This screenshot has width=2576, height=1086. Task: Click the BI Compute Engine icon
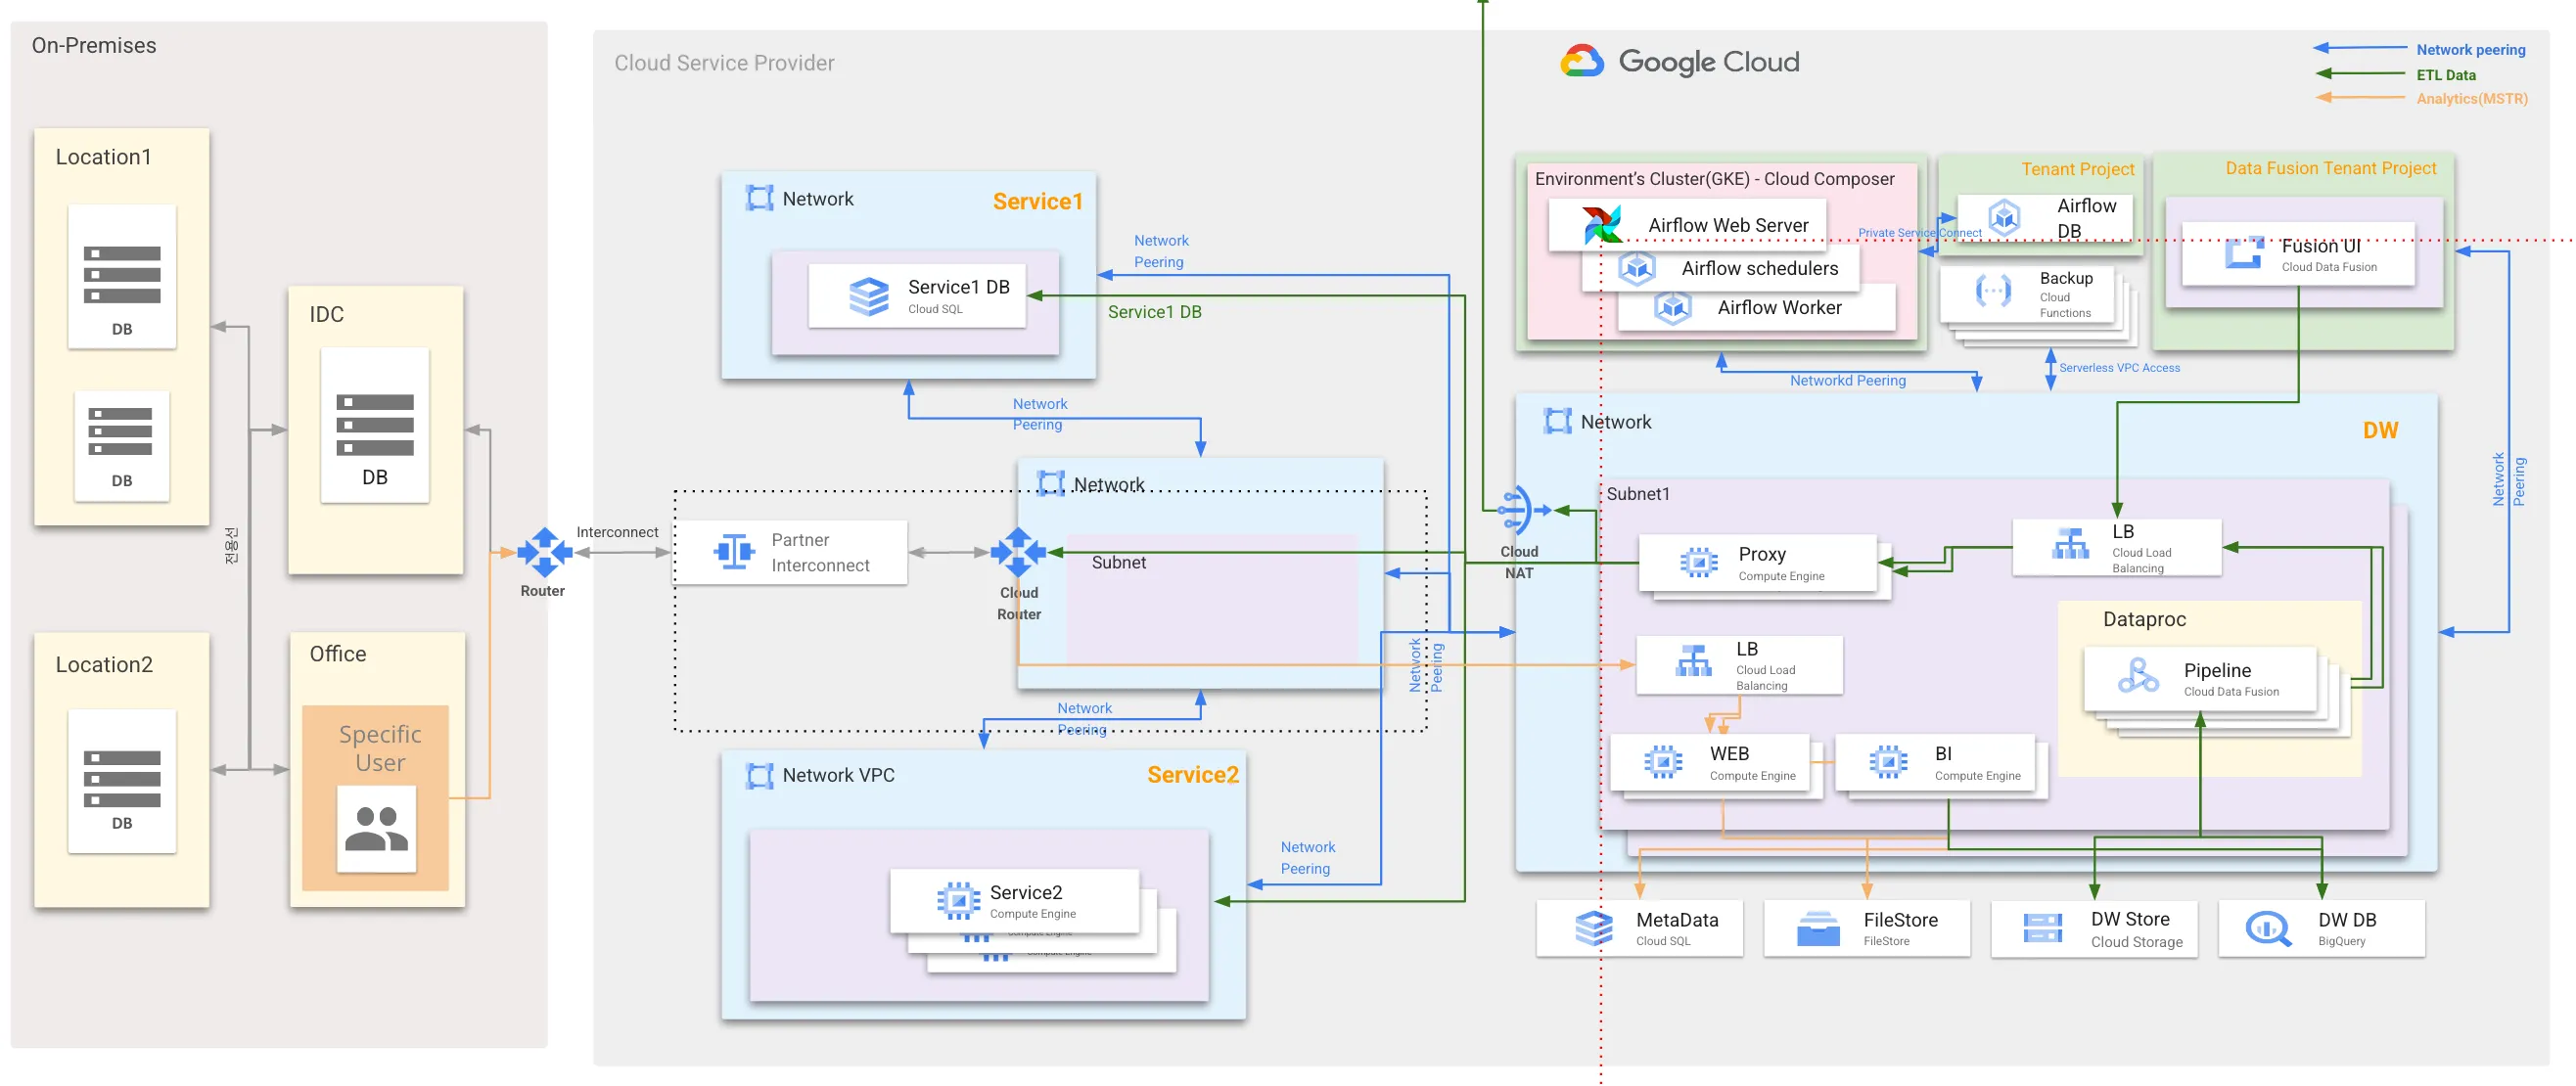click(x=1888, y=762)
